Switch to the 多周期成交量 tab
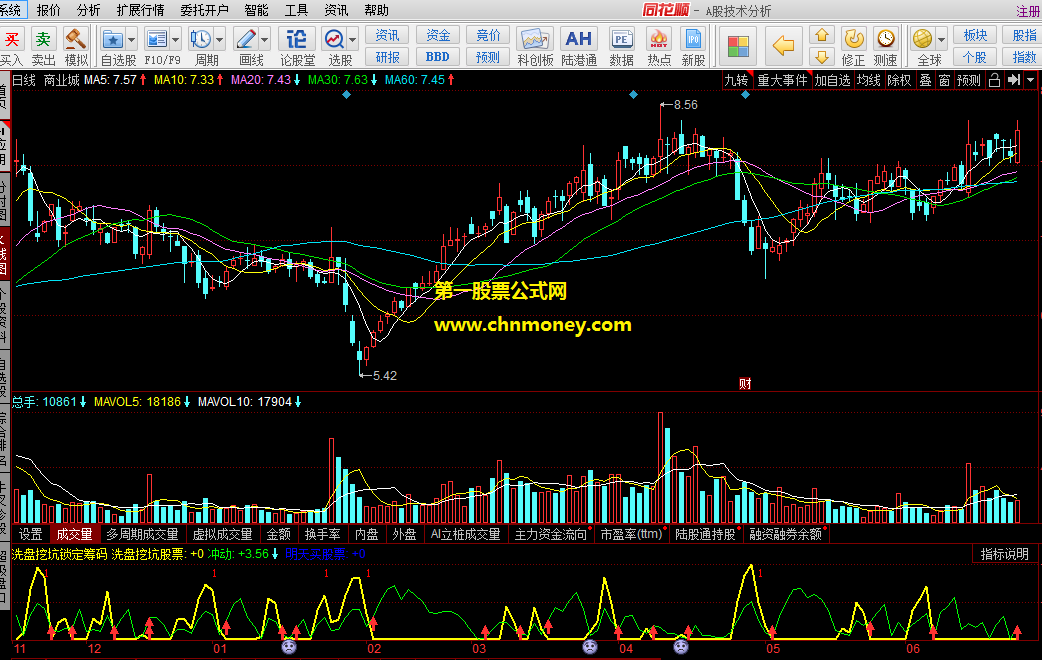Image resolution: width=1042 pixels, height=660 pixels. (142, 534)
